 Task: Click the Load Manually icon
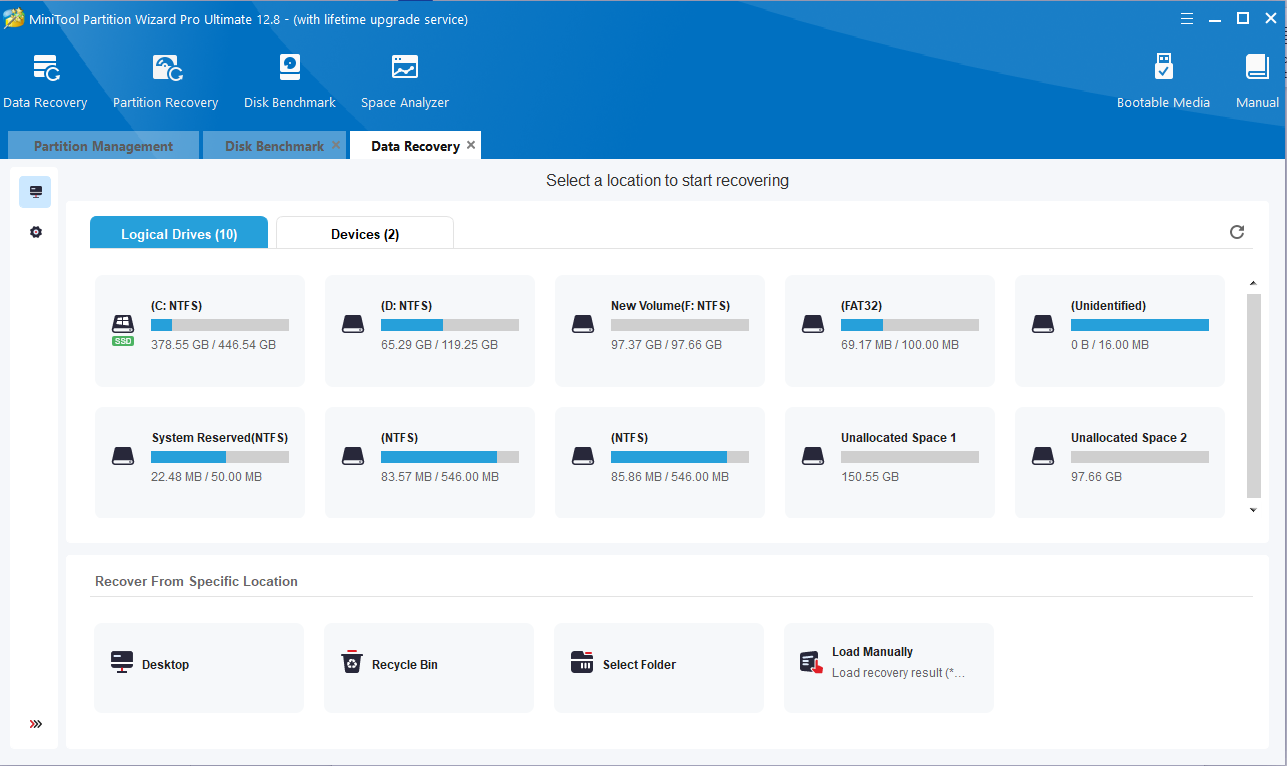811,663
